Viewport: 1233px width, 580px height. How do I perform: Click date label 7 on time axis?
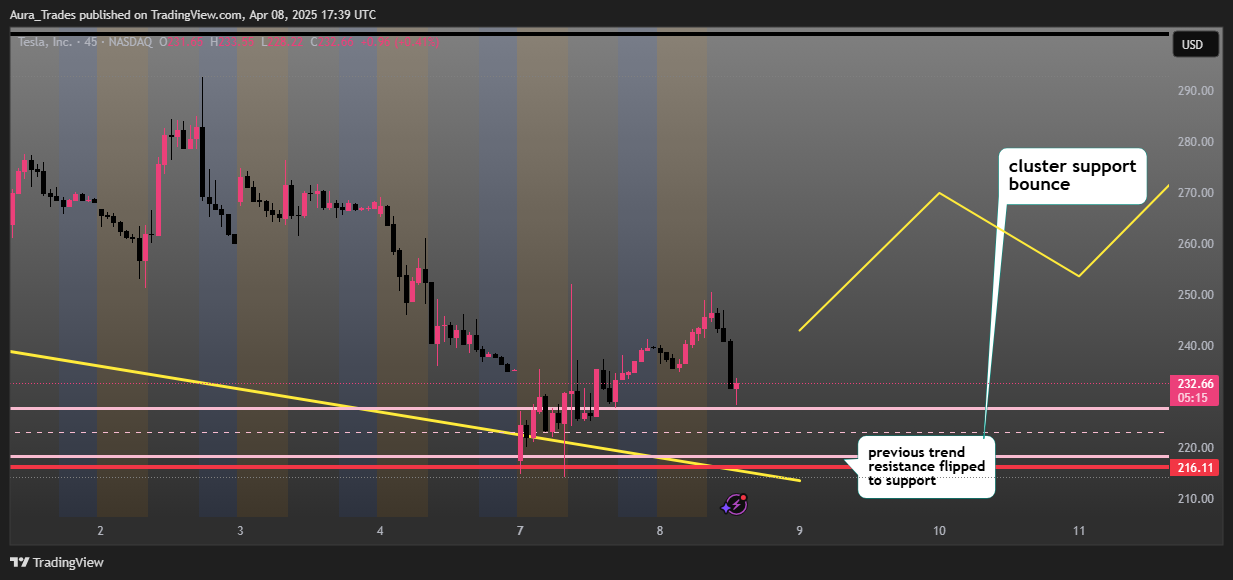(x=520, y=530)
